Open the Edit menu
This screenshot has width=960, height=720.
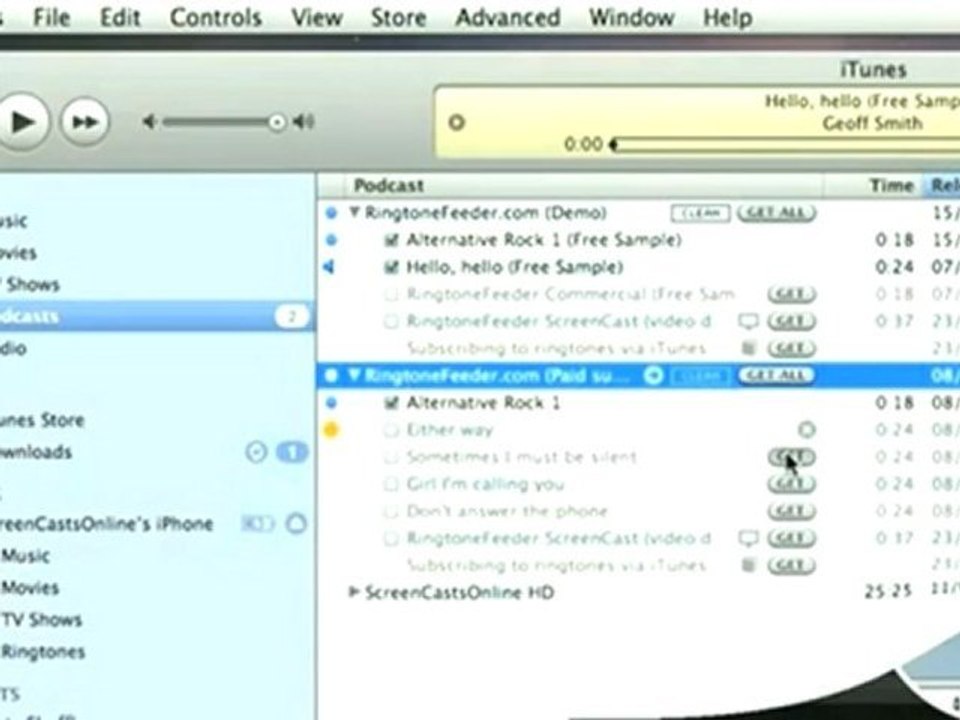pyautogui.click(x=120, y=18)
